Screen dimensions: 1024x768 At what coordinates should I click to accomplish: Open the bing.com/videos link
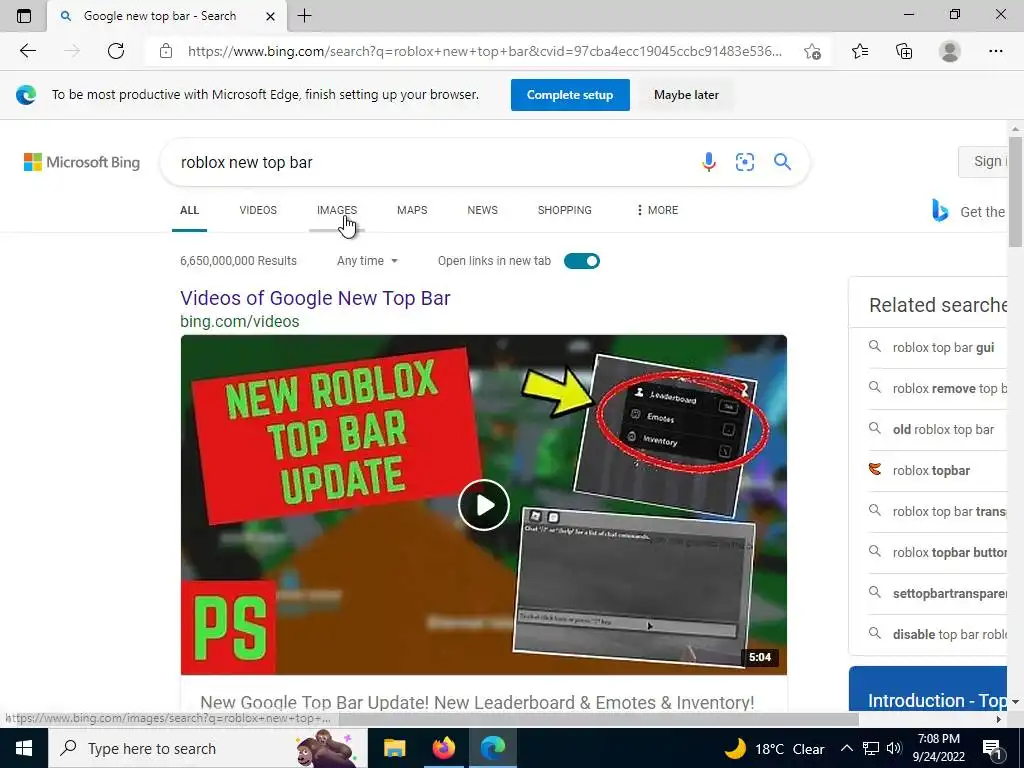pyautogui.click(x=240, y=321)
